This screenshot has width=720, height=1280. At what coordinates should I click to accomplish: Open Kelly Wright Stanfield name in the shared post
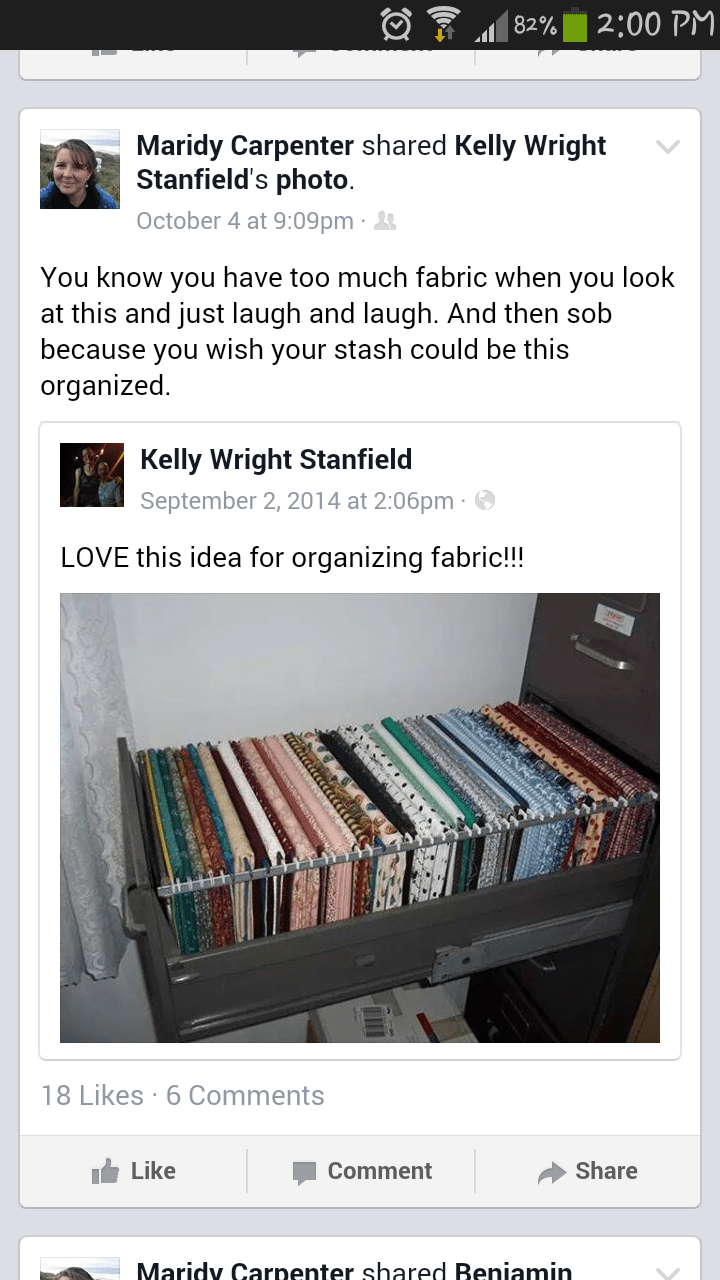pyautogui.click(x=276, y=460)
